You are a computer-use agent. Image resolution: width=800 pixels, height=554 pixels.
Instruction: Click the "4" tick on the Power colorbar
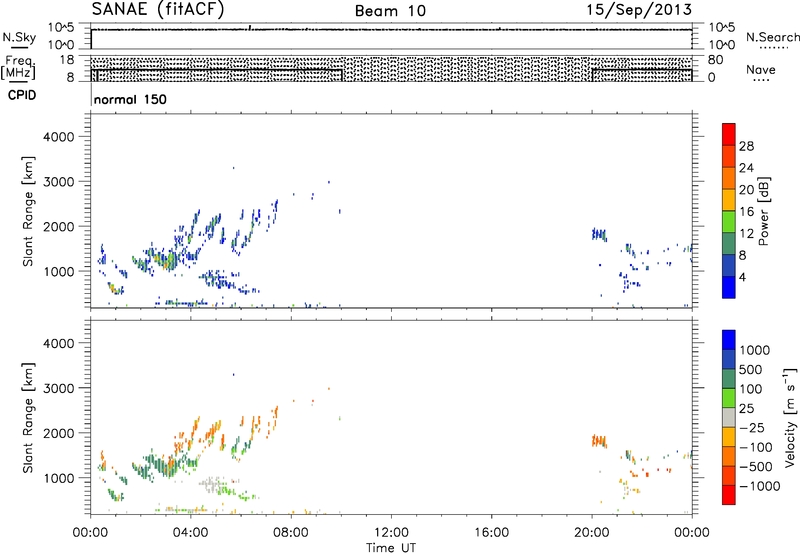coord(743,277)
